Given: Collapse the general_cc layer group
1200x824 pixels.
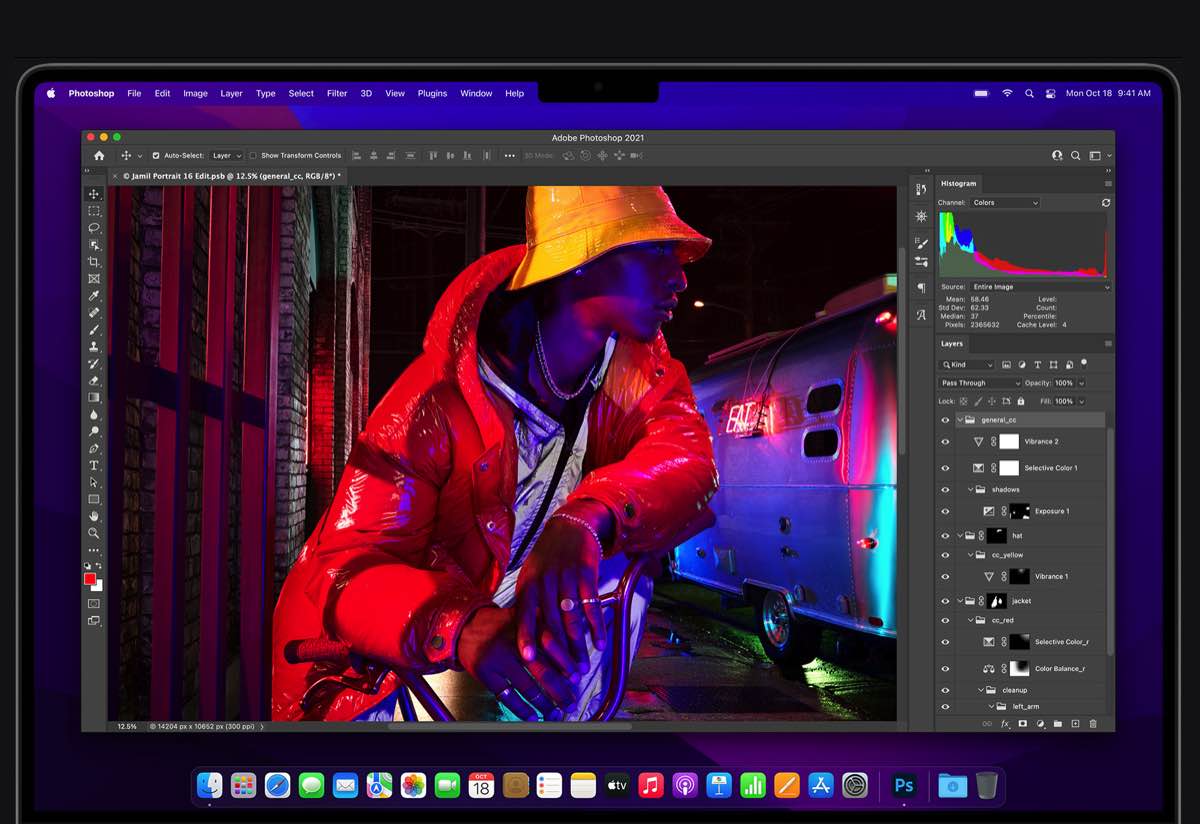Looking at the screenshot, I should click(960, 420).
